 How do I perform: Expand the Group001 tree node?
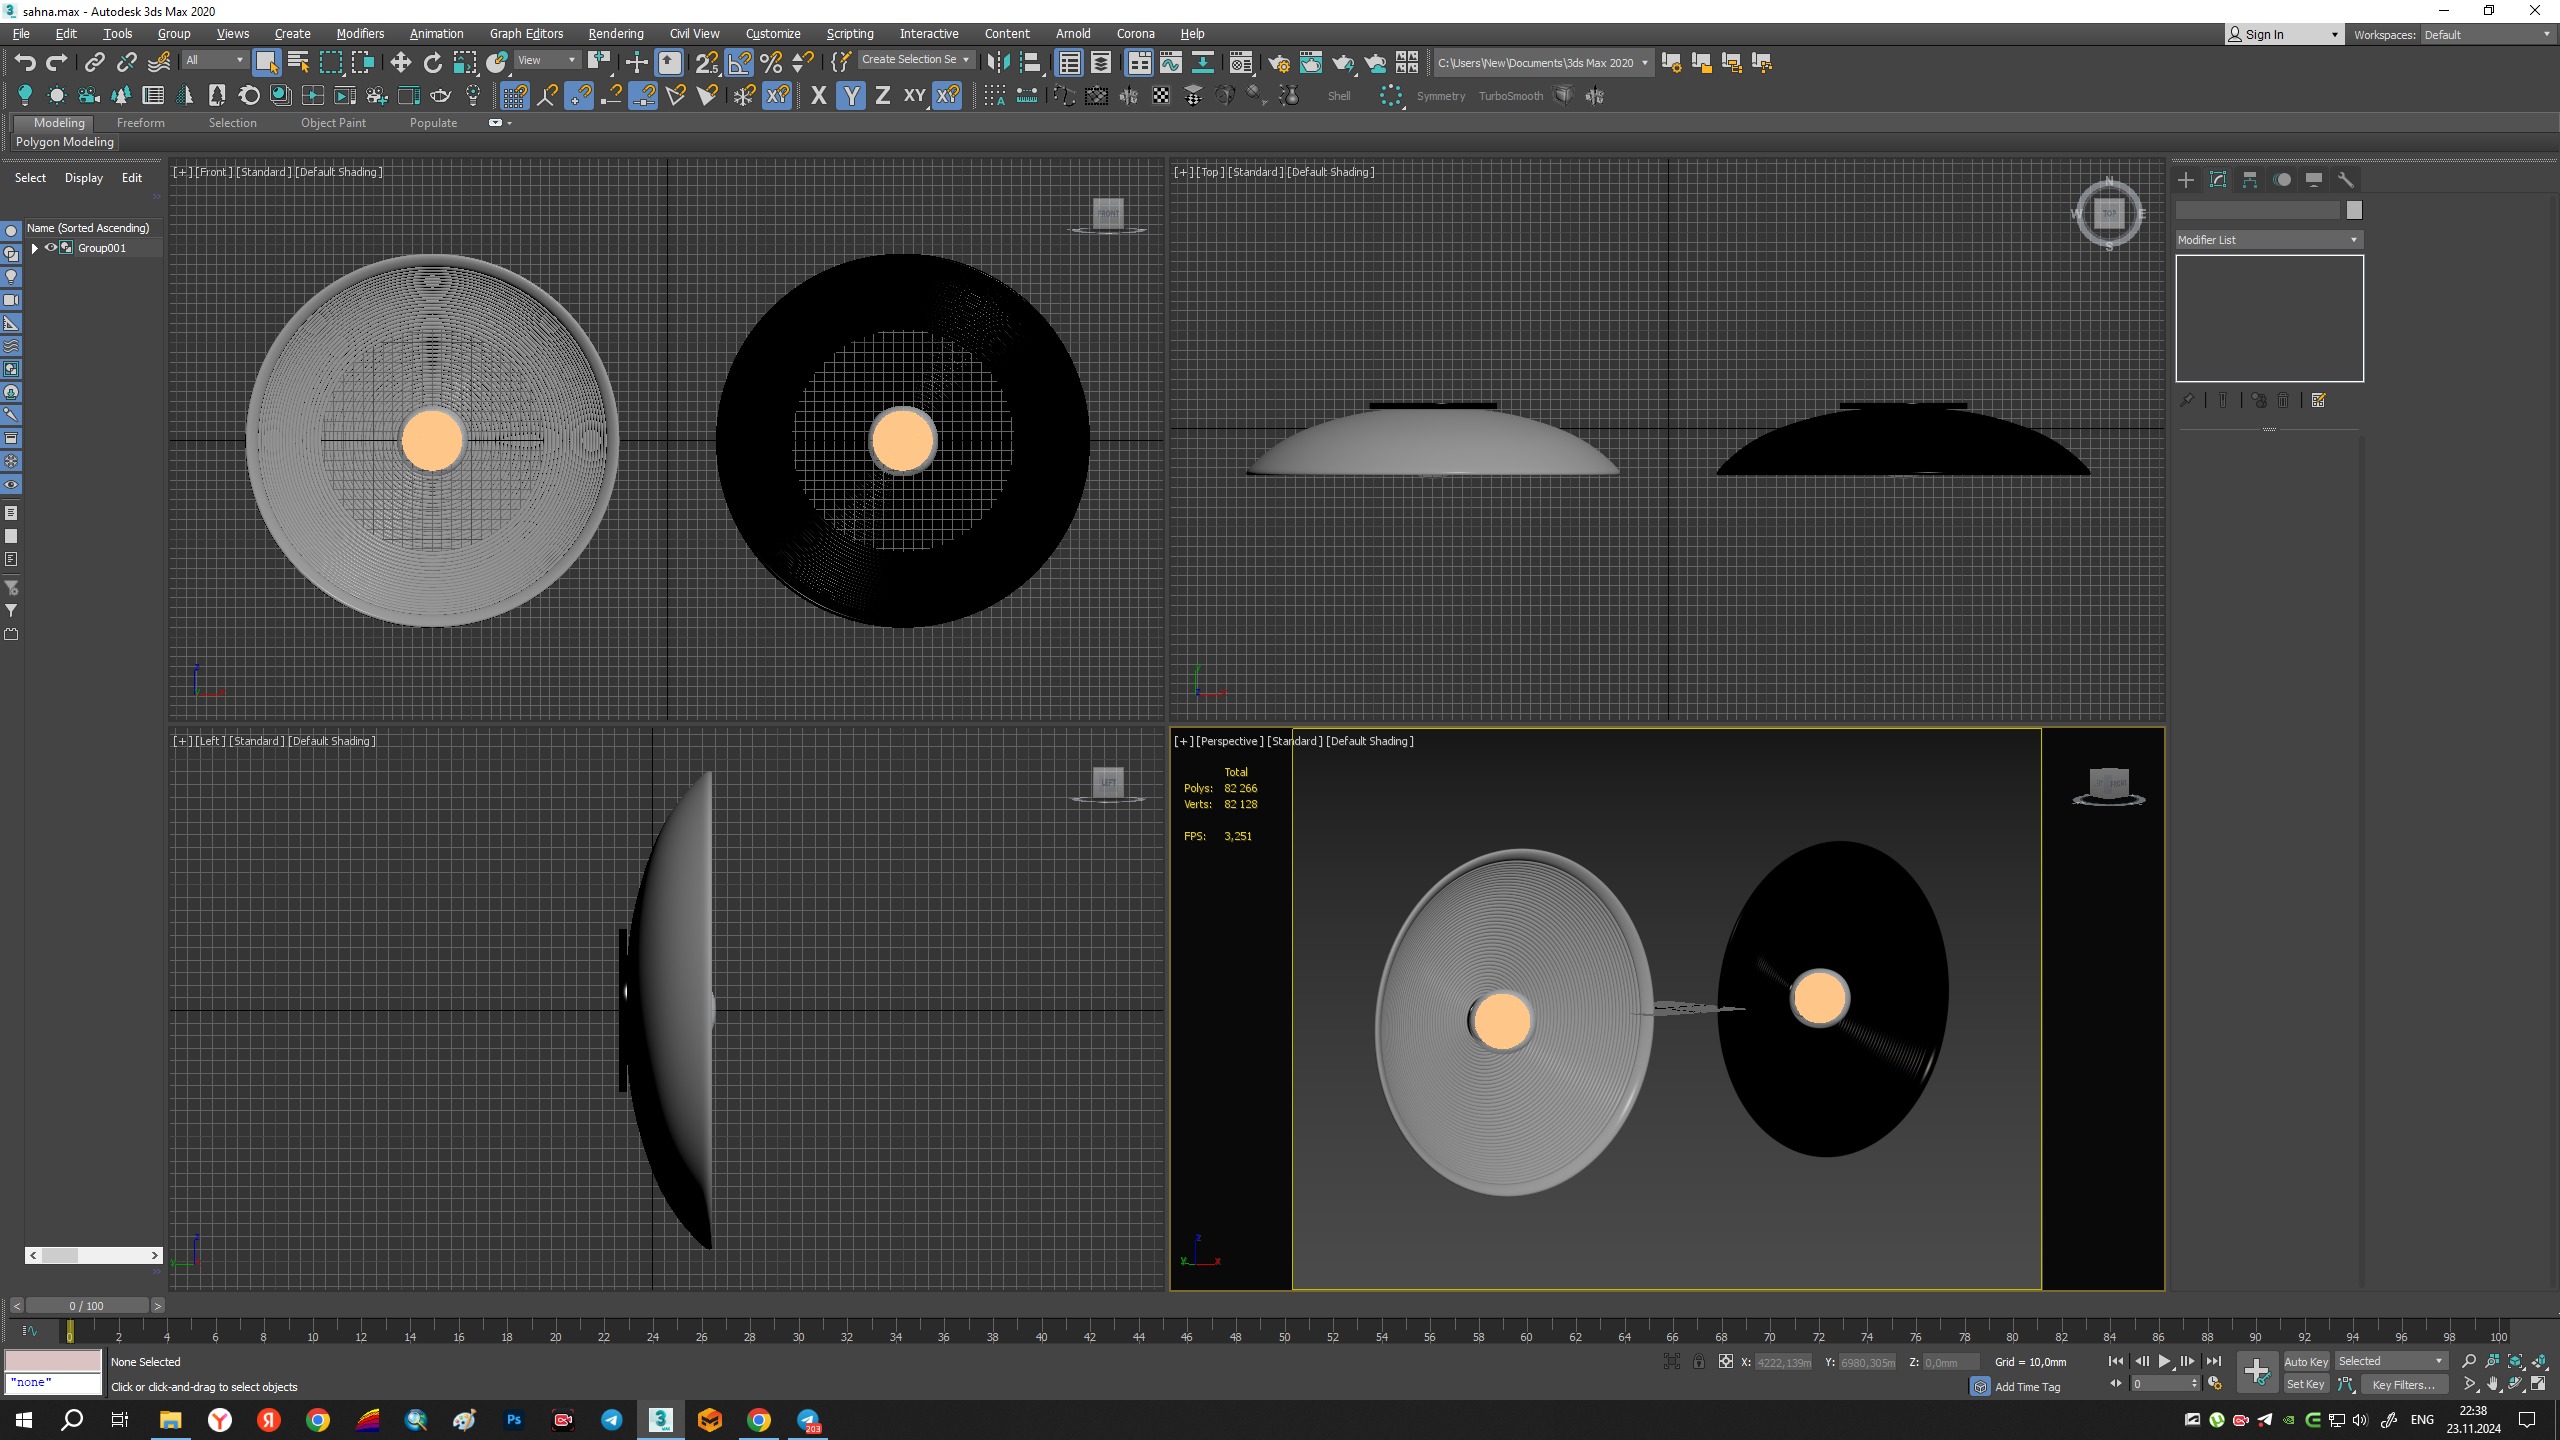pos(35,248)
